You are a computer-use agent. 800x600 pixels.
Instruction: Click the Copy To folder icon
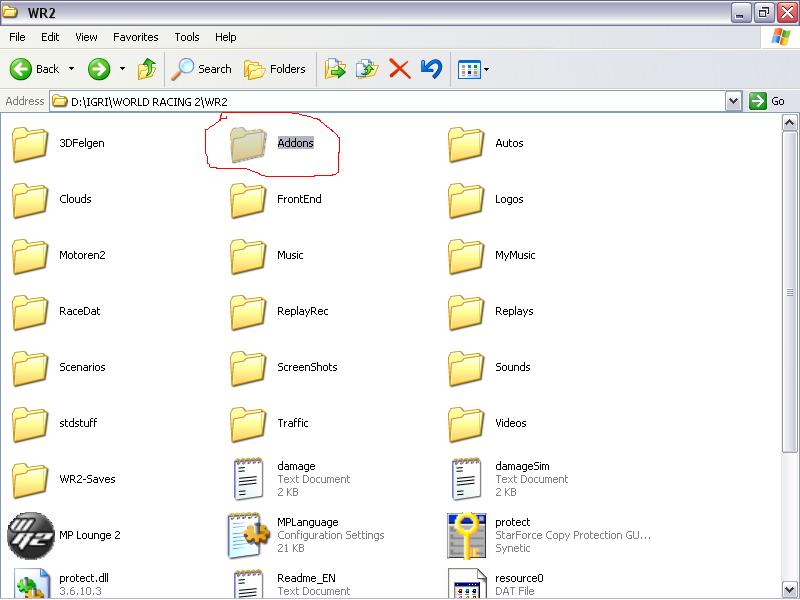tap(367, 69)
